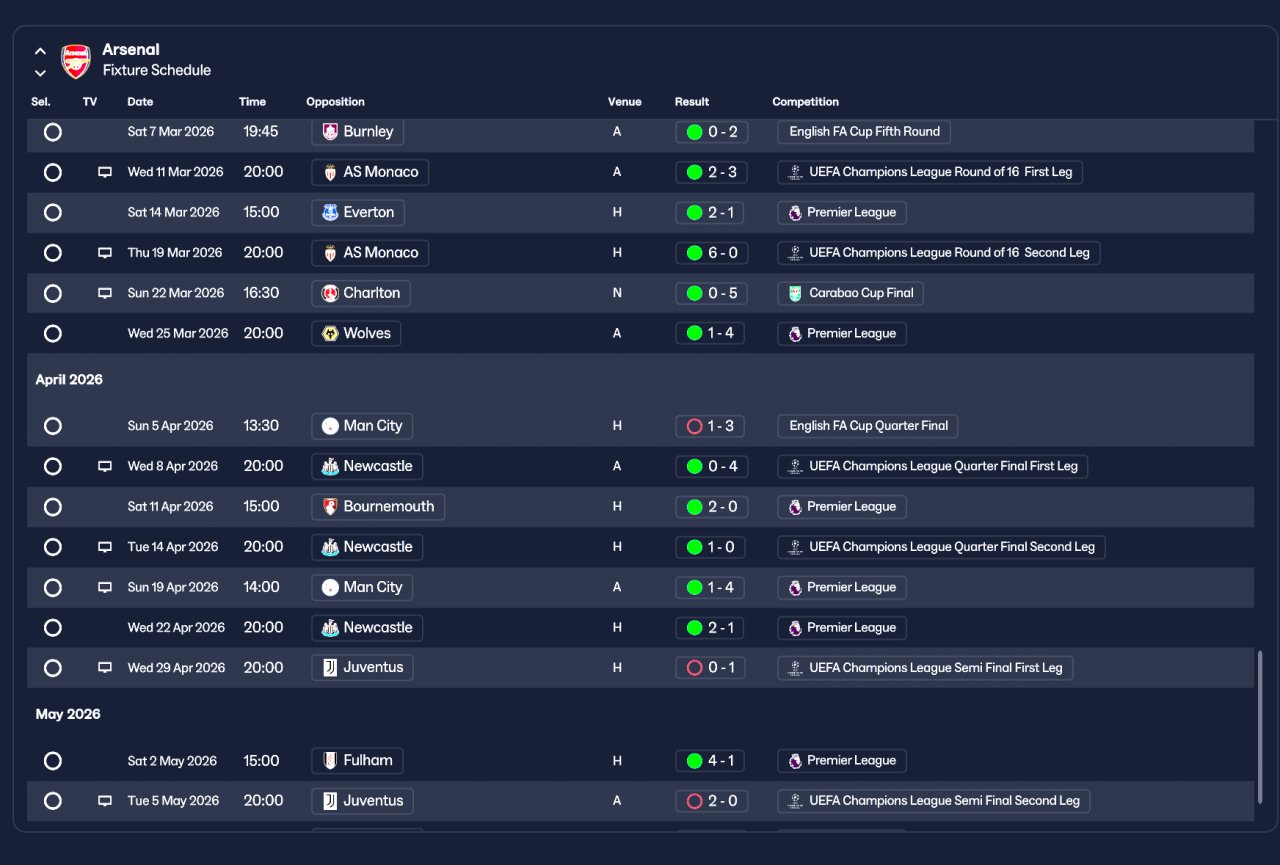Open Newcastle team on Wed 22 Apr
Image resolution: width=1280 pixels, height=865 pixels.
click(x=367, y=628)
